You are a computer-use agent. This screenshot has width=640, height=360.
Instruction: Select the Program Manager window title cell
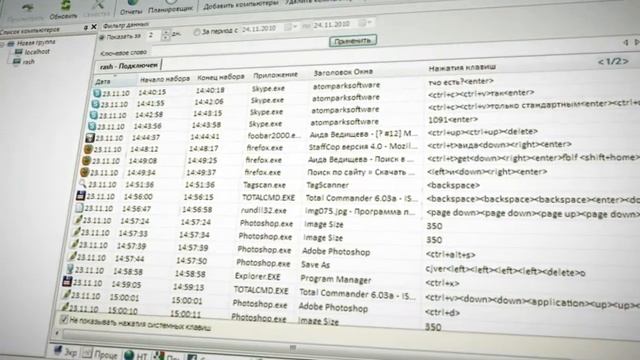[336, 279]
